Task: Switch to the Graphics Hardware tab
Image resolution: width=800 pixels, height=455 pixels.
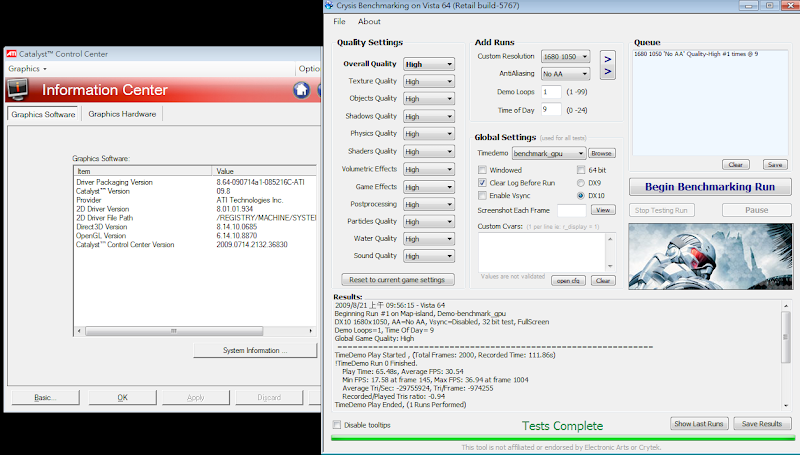Action: (x=122, y=114)
